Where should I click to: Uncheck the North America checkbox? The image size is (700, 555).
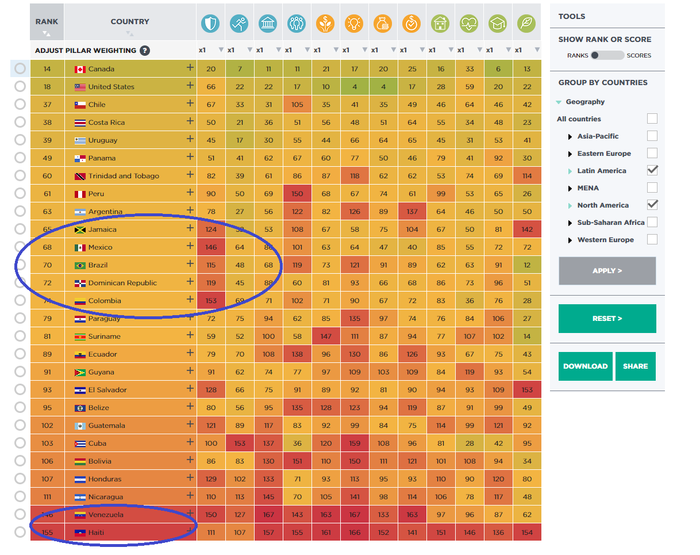click(652, 205)
